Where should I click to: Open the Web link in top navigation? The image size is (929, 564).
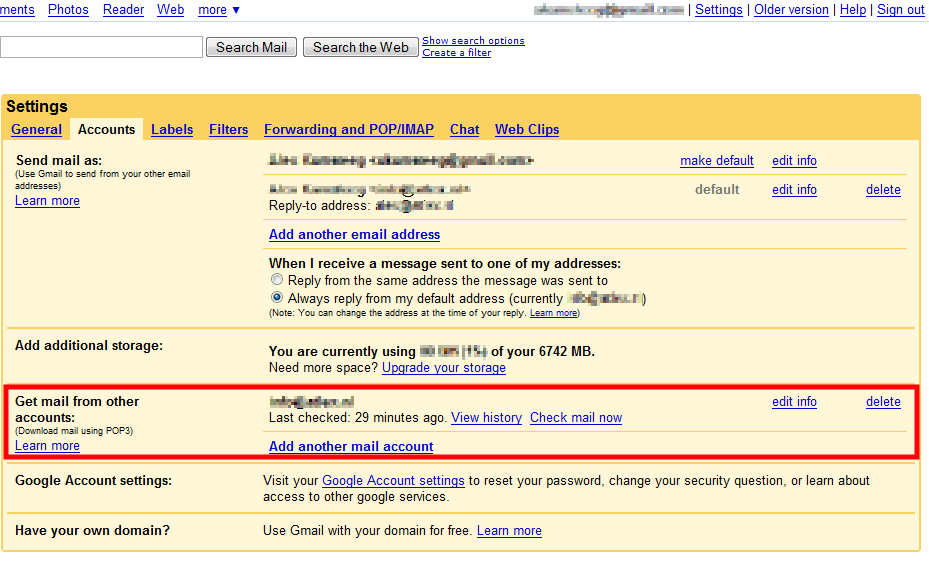tap(171, 9)
